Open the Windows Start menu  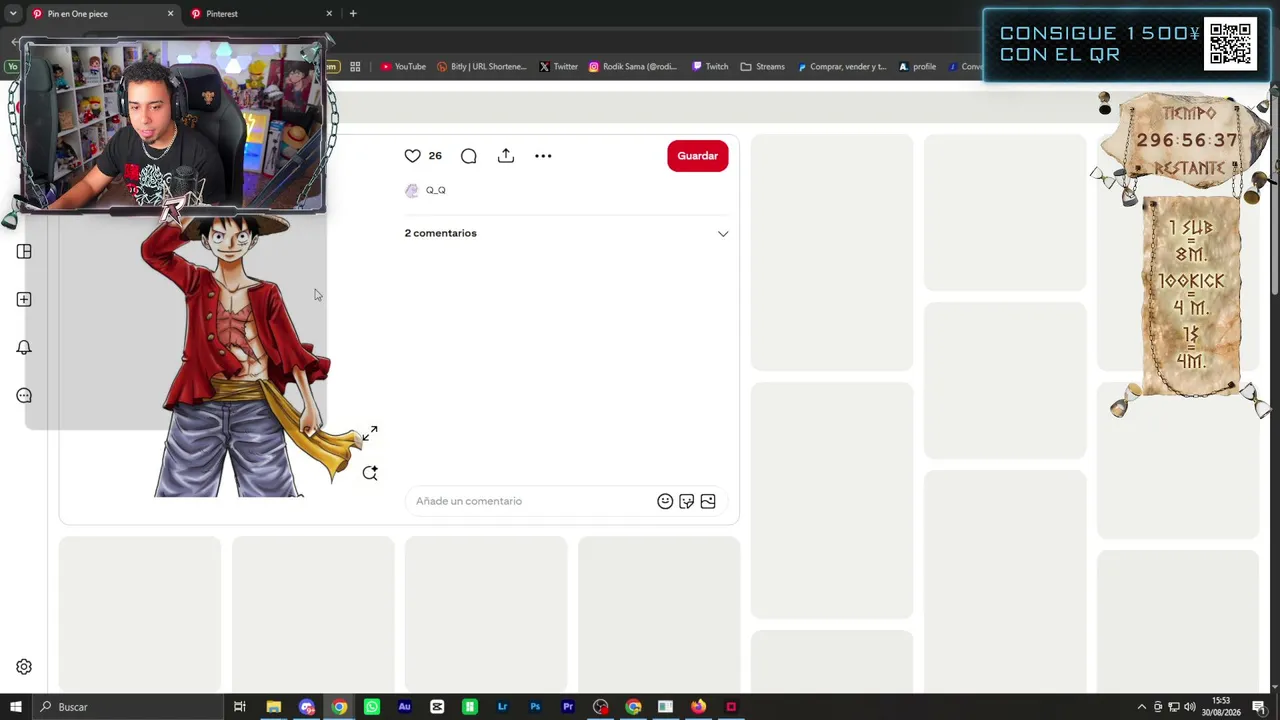[x=15, y=707]
